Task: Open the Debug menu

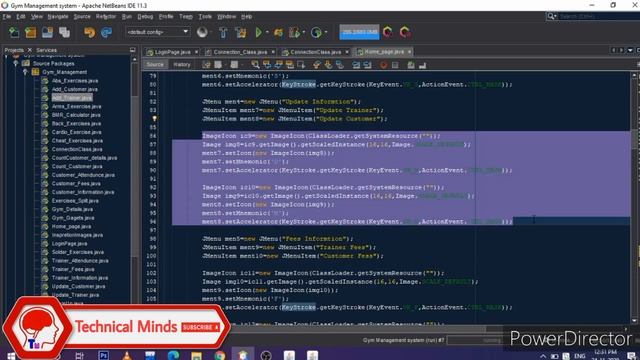Action: (145, 16)
